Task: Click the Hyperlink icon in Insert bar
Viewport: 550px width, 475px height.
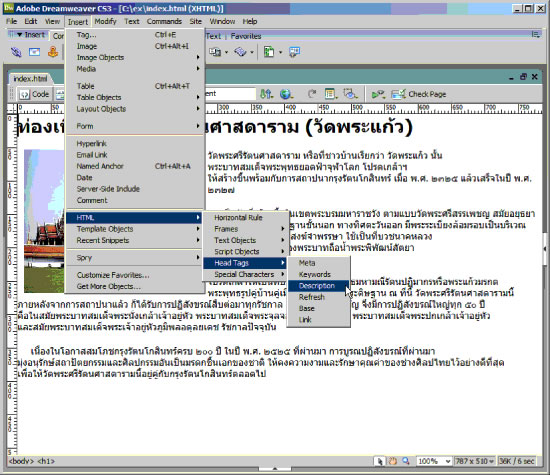Action: pyautogui.click(x=16, y=52)
